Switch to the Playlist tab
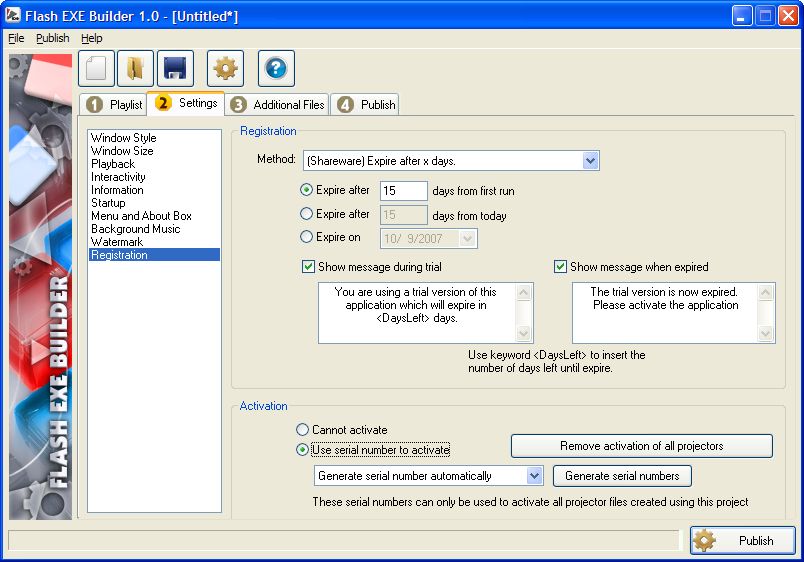804x562 pixels. click(114, 105)
